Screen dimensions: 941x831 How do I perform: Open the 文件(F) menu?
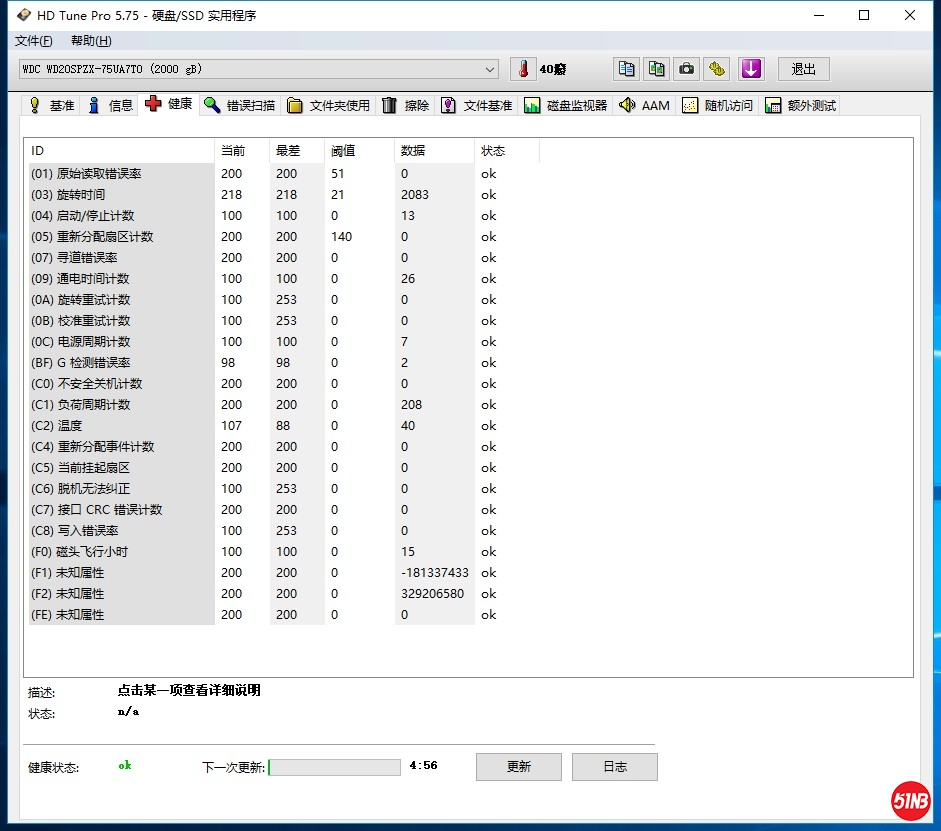click(33, 41)
